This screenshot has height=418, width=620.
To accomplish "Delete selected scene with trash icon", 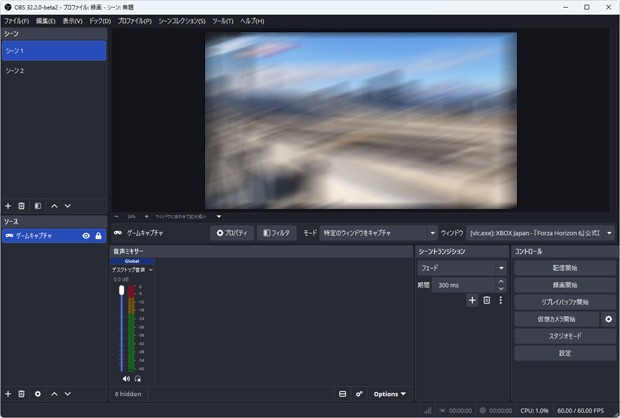I will pyautogui.click(x=21, y=206).
